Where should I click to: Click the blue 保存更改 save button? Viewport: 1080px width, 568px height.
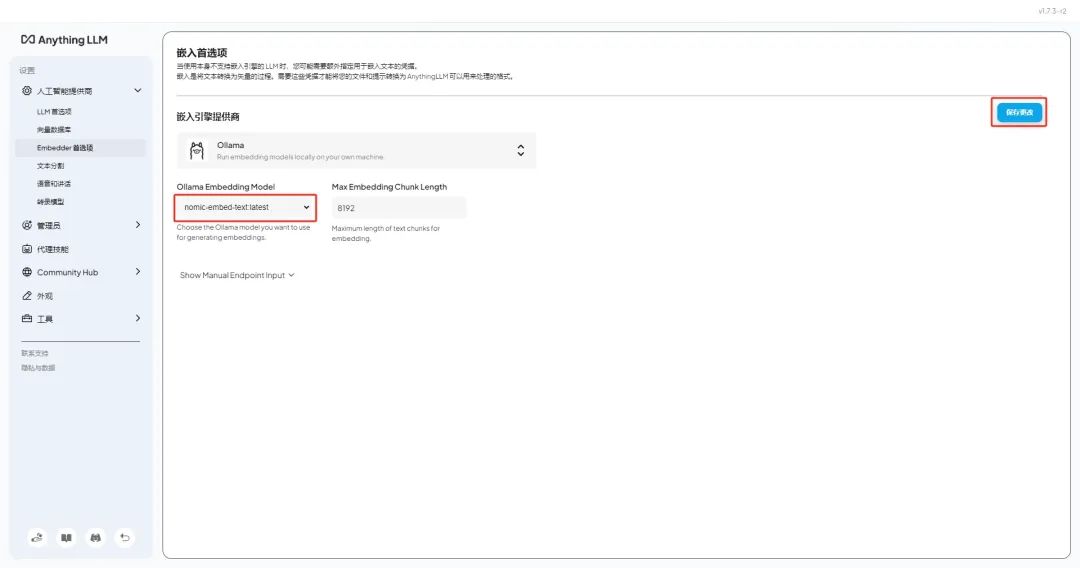1019,112
